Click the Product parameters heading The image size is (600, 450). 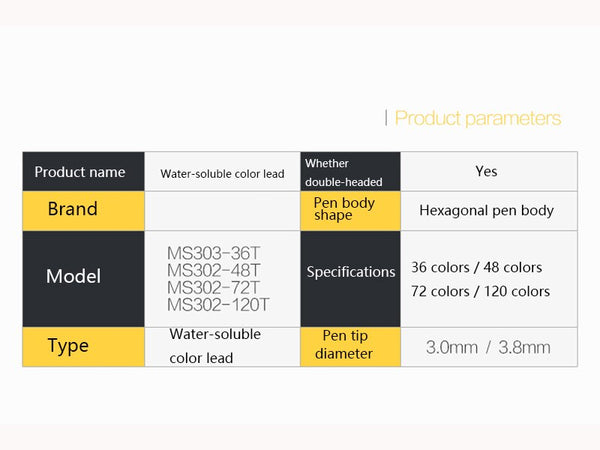pyautogui.click(x=477, y=118)
